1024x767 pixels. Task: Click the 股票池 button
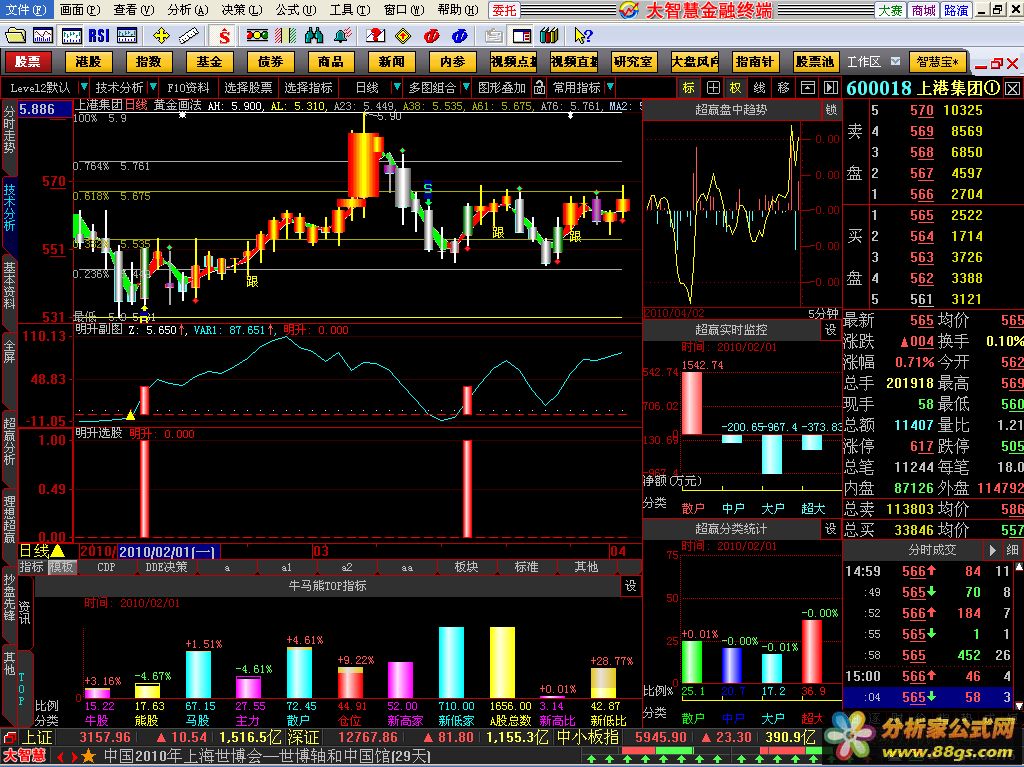coord(815,61)
